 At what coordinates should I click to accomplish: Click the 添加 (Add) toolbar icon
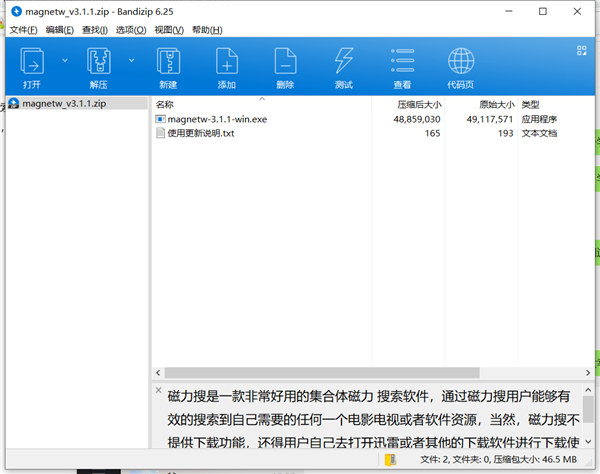(227, 60)
